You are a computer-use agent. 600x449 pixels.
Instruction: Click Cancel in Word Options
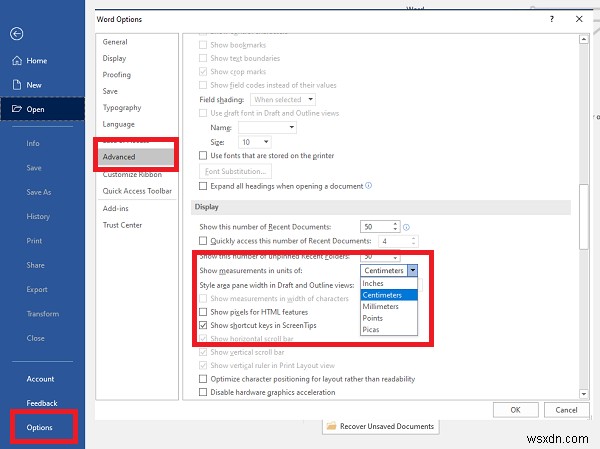[566, 410]
